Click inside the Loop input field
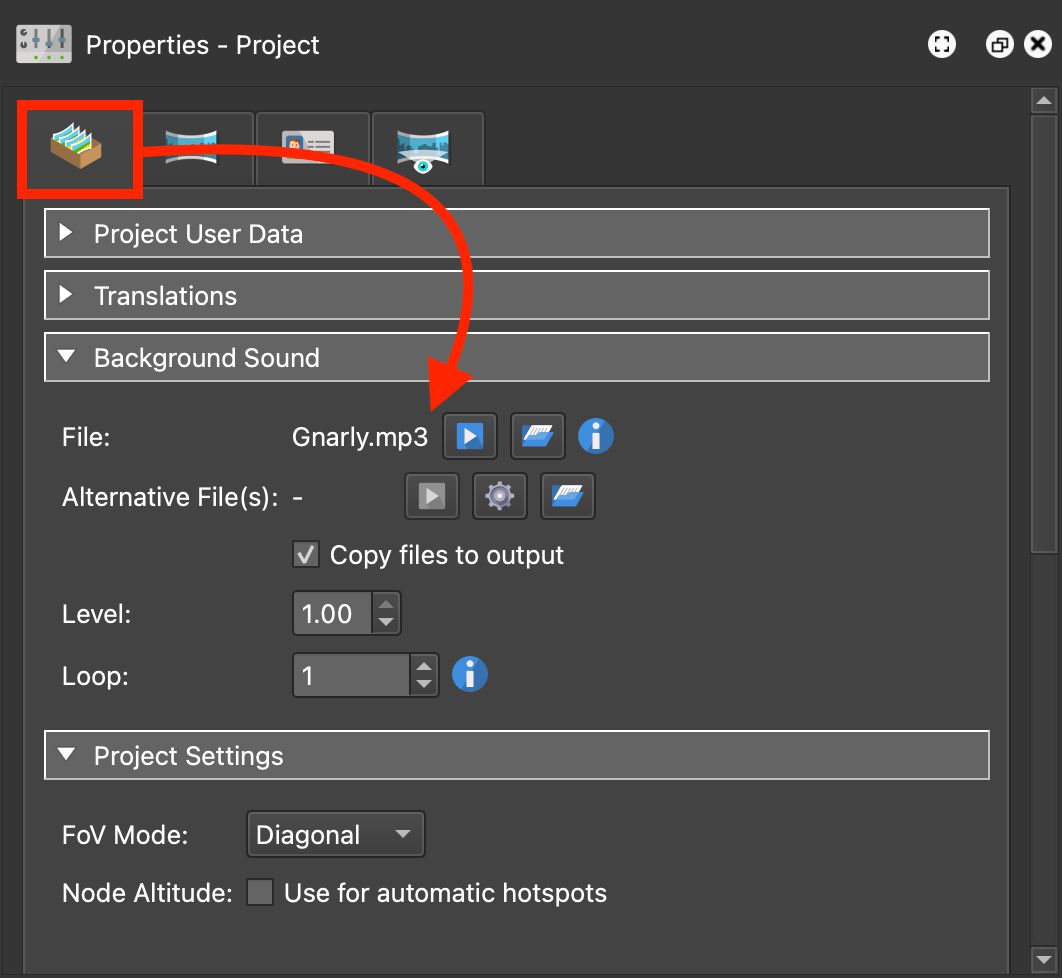 [345, 675]
